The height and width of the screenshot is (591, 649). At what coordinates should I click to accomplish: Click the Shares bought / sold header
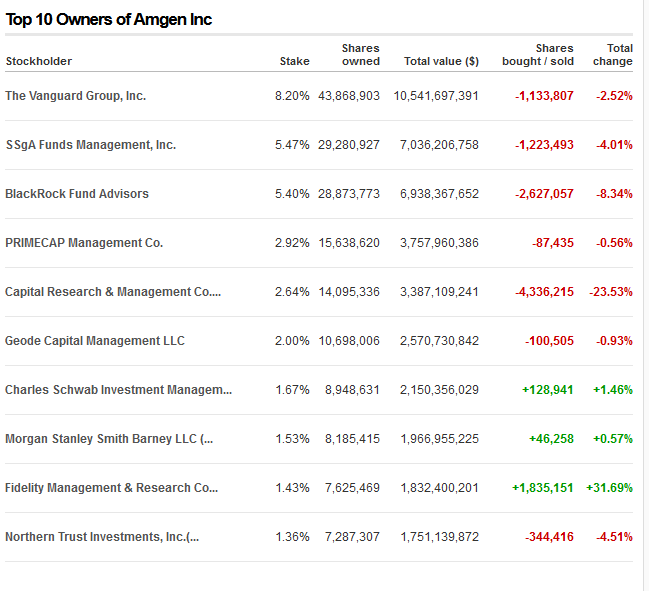pyautogui.click(x=538, y=55)
